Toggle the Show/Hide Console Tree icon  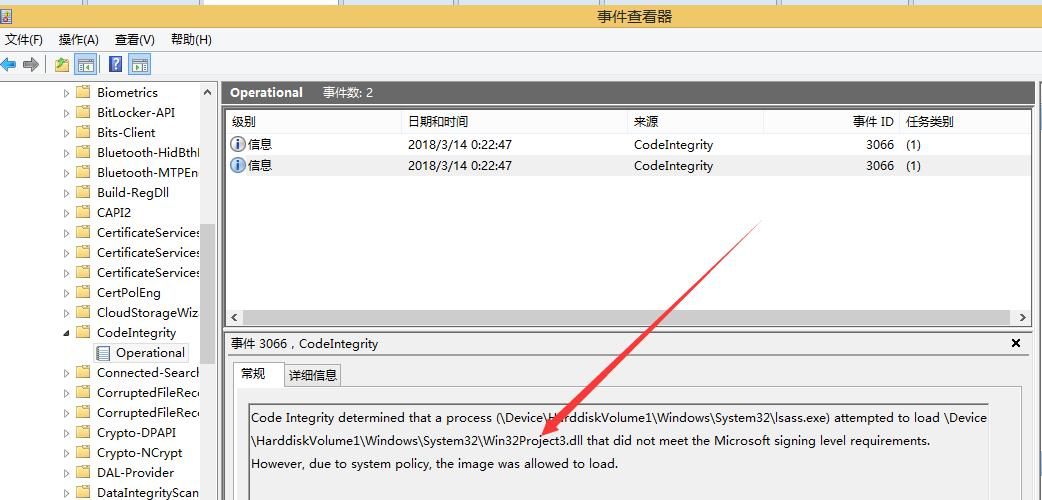(x=85, y=64)
